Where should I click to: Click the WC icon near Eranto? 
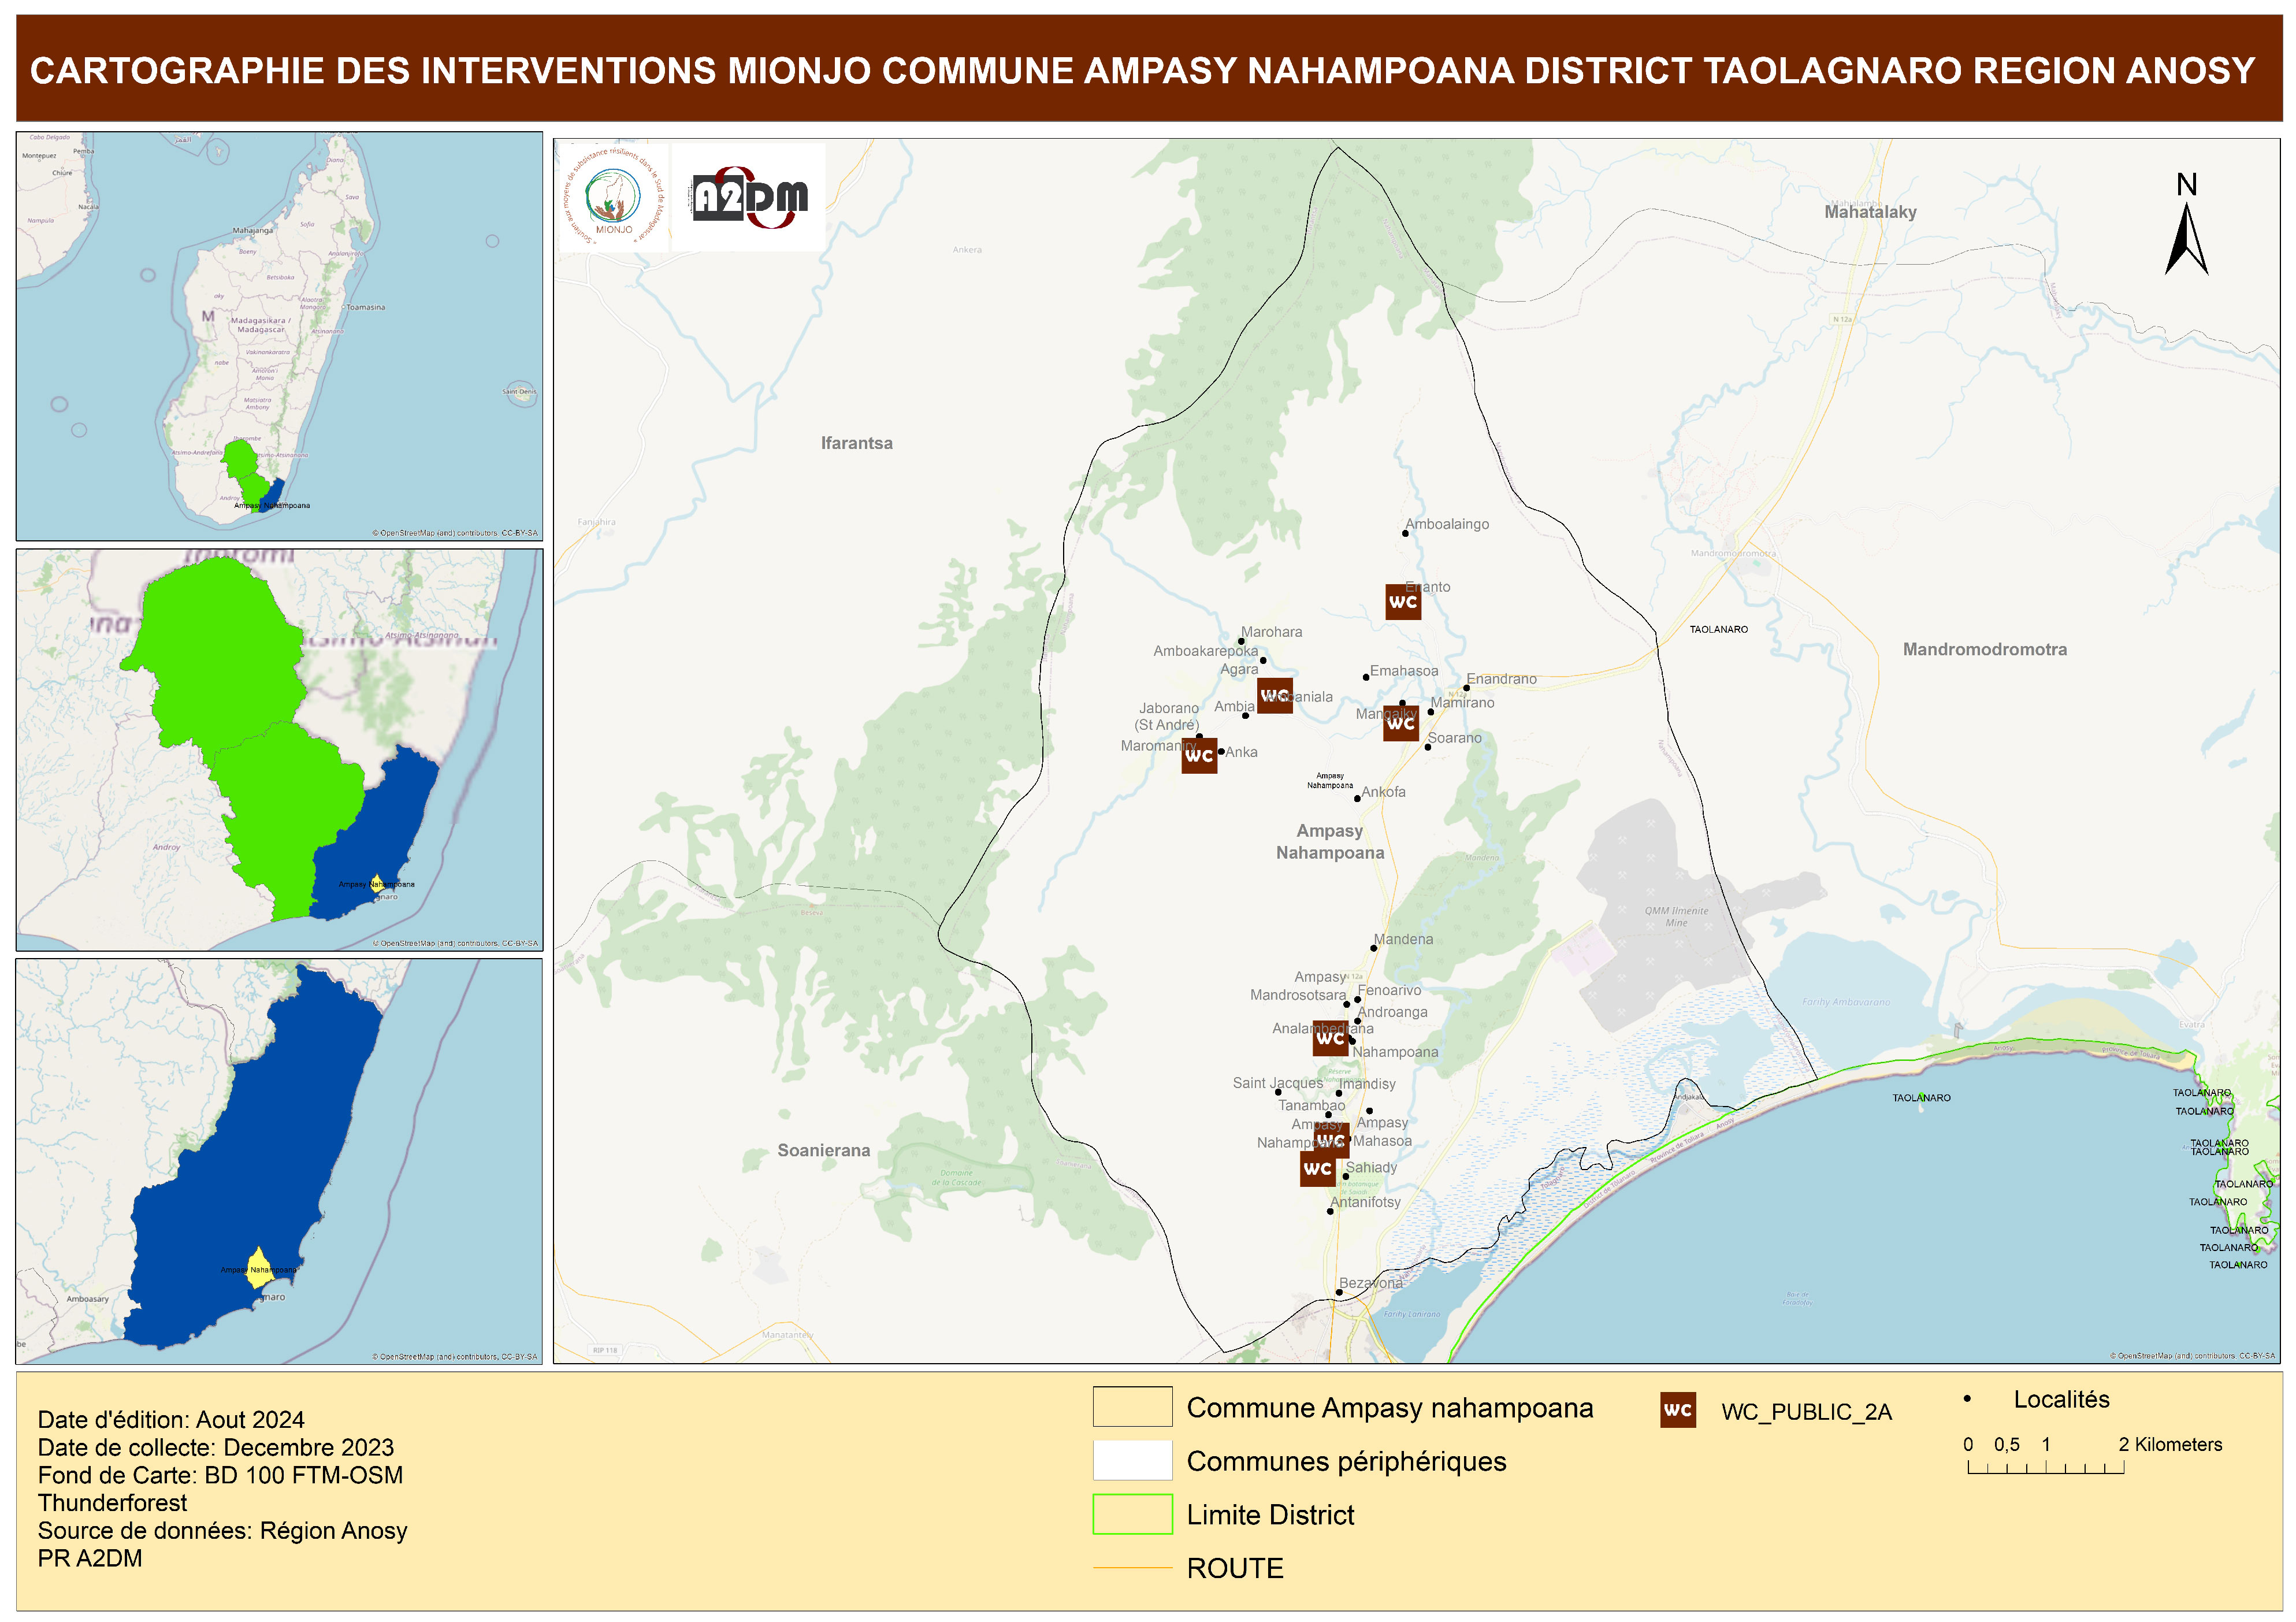1402,601
